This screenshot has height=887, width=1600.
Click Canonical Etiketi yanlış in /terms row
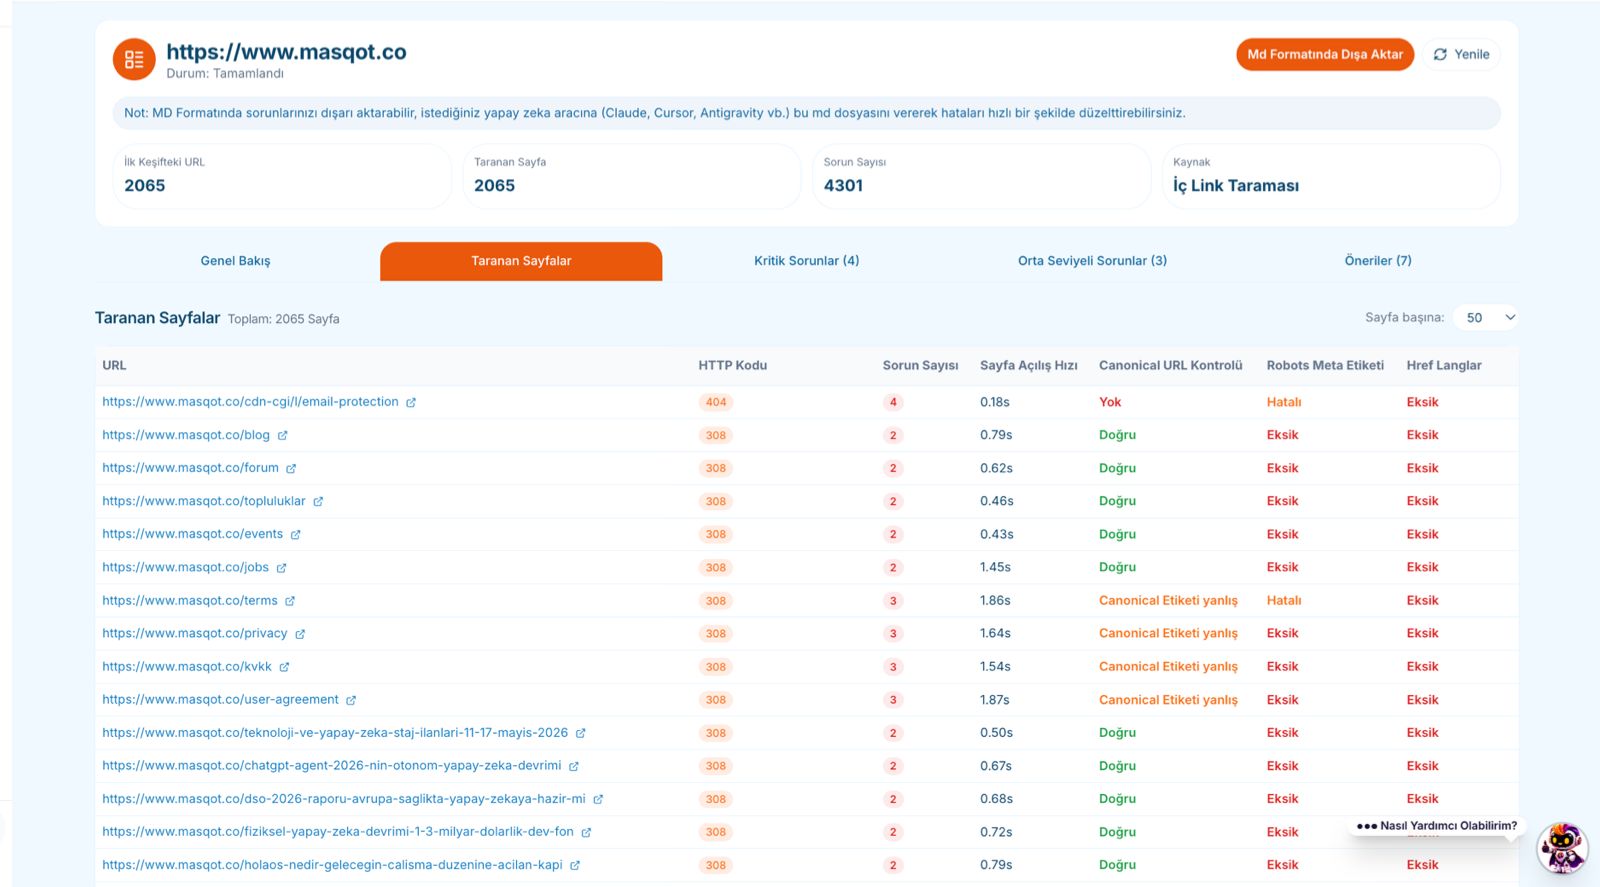1168,600
